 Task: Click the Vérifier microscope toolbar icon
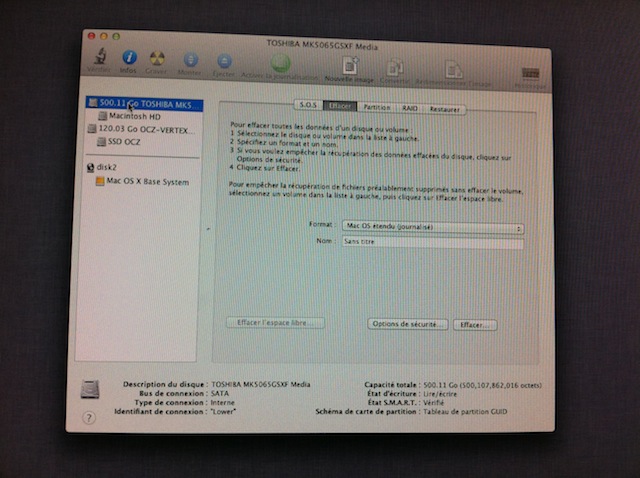100,56
